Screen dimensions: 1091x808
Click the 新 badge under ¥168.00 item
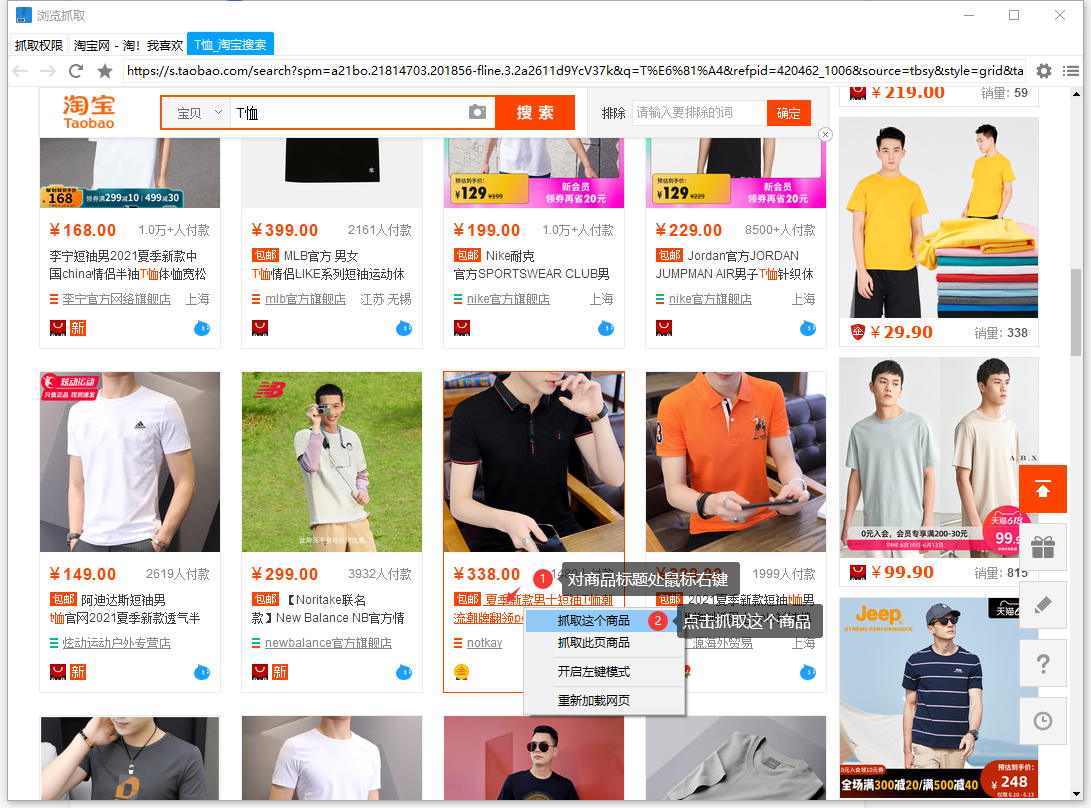(x=77, y=328)
